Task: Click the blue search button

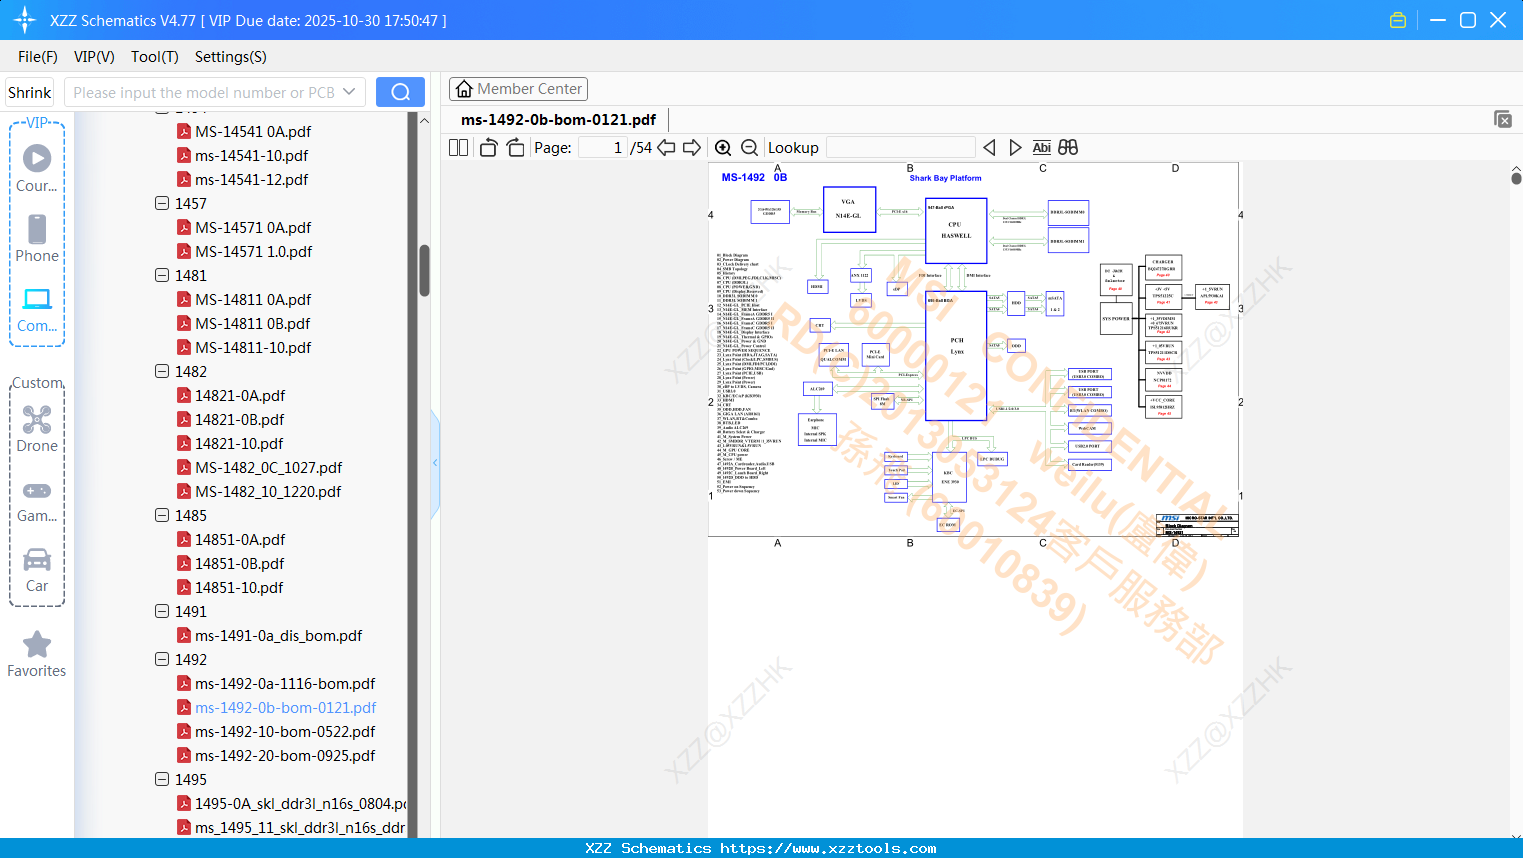Action: coord(400,92)
